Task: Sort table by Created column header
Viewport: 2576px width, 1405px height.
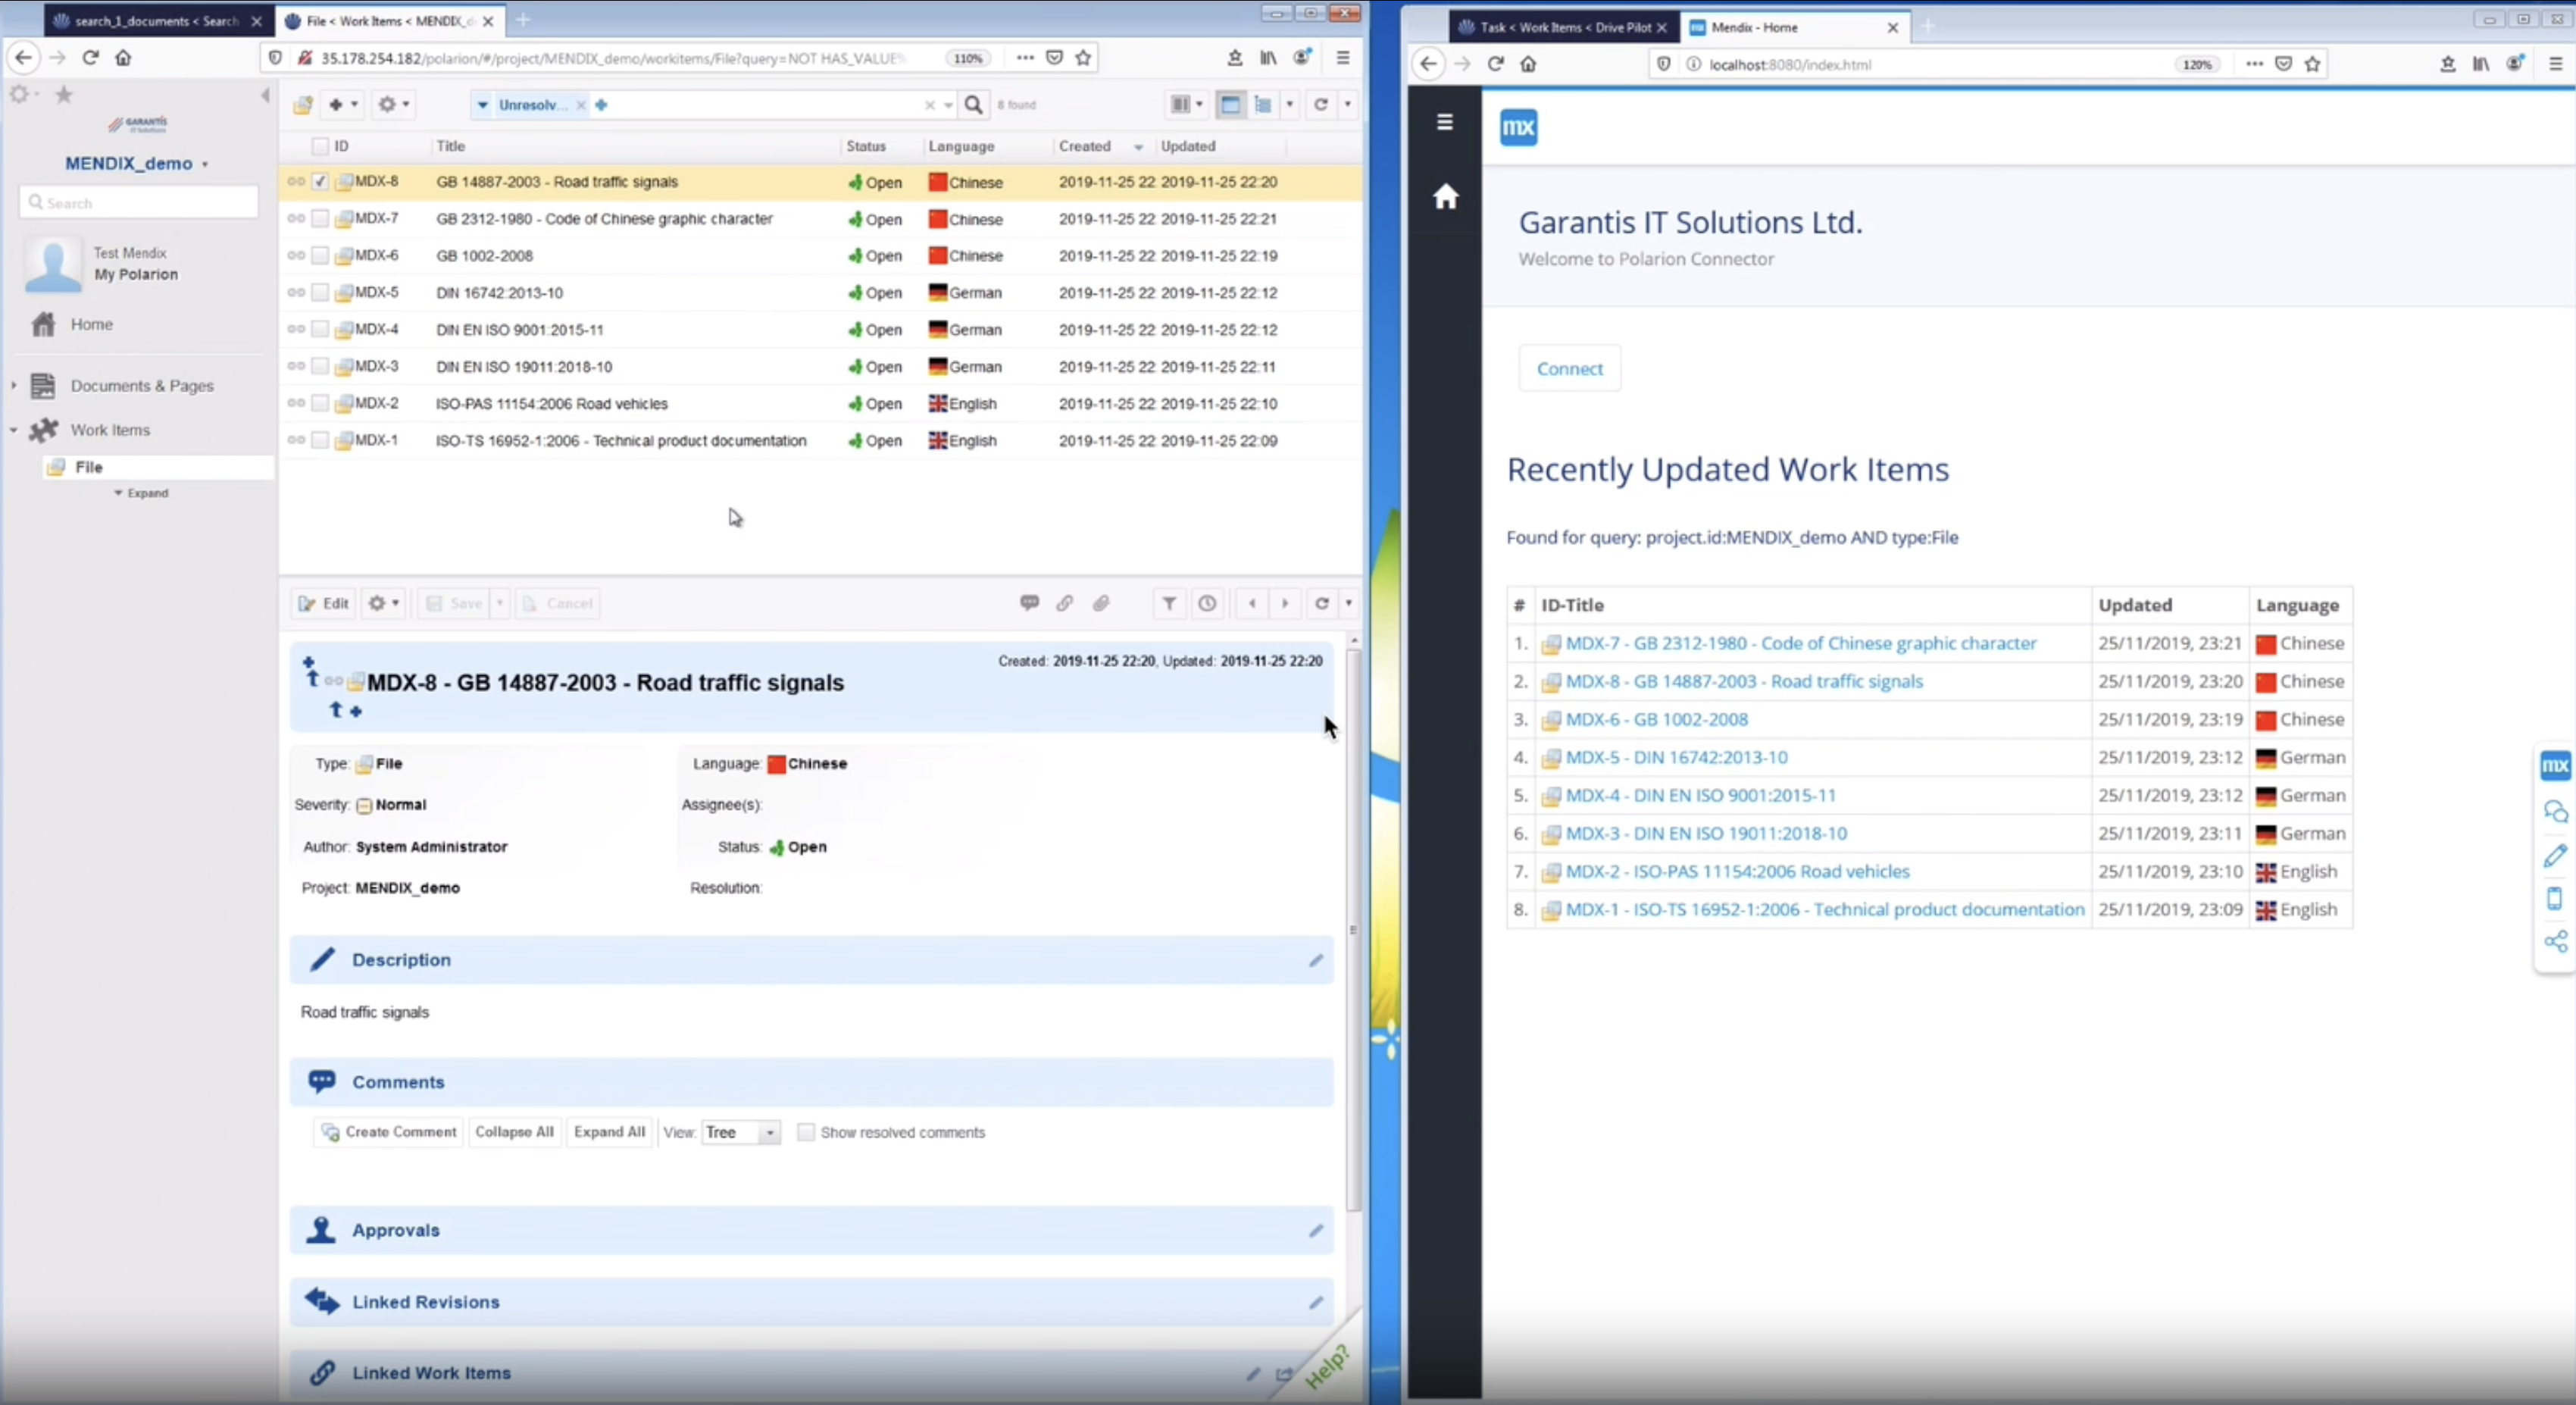Action: (x=1084, y=146)
